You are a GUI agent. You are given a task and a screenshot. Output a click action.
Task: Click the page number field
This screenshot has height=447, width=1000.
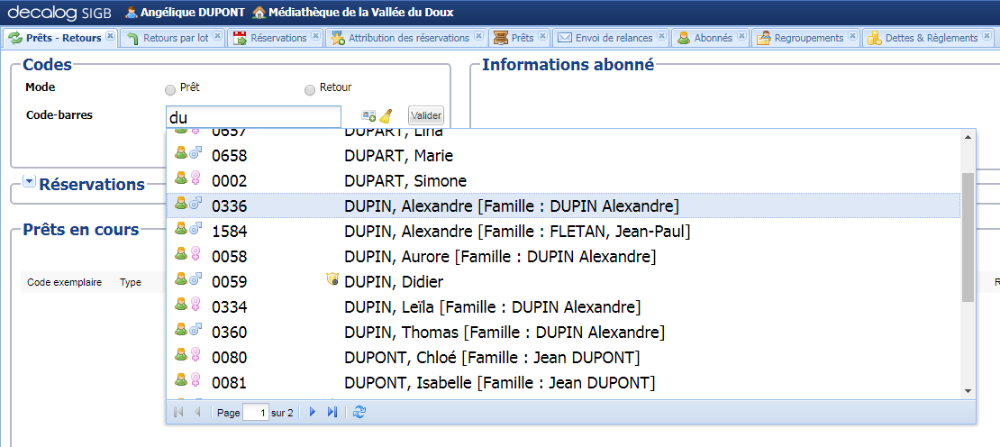coord(256,413)
